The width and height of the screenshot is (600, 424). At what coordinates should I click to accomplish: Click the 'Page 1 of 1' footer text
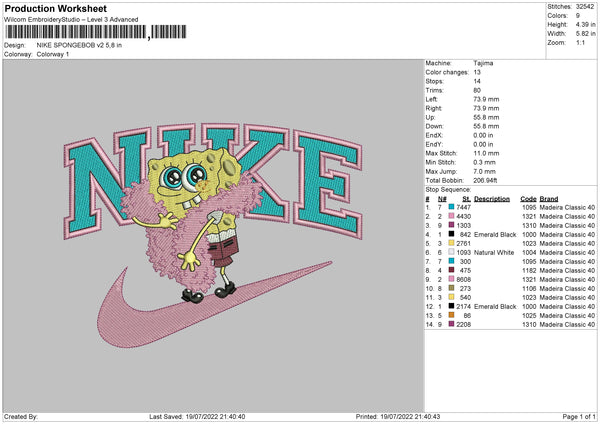tap(579, 416)
